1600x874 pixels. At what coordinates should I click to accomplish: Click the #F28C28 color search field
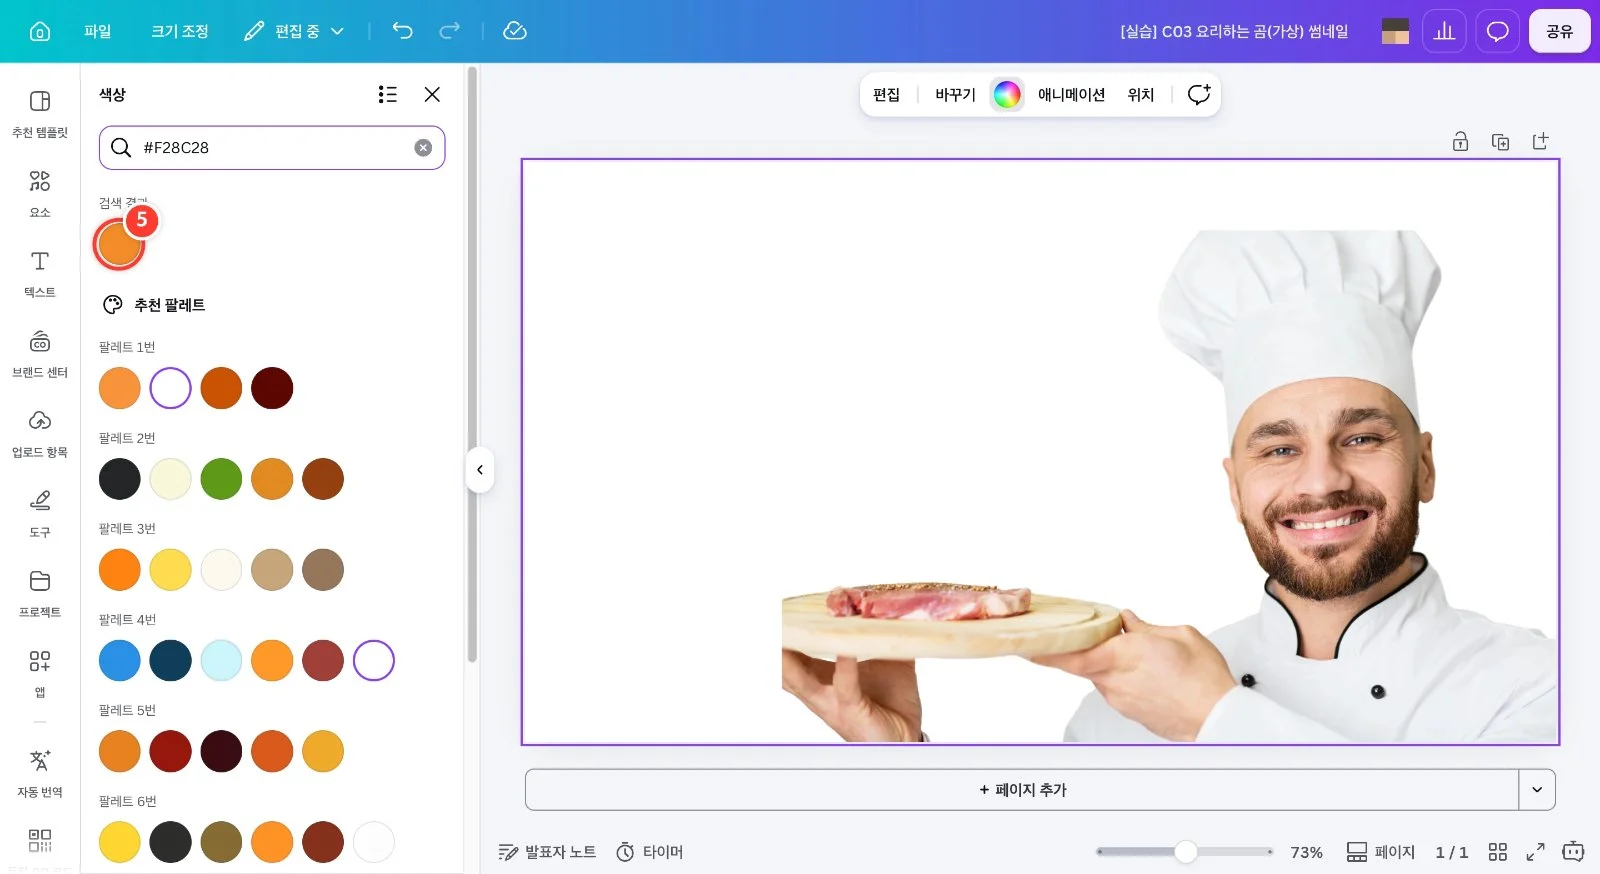(x=272, y=148)
